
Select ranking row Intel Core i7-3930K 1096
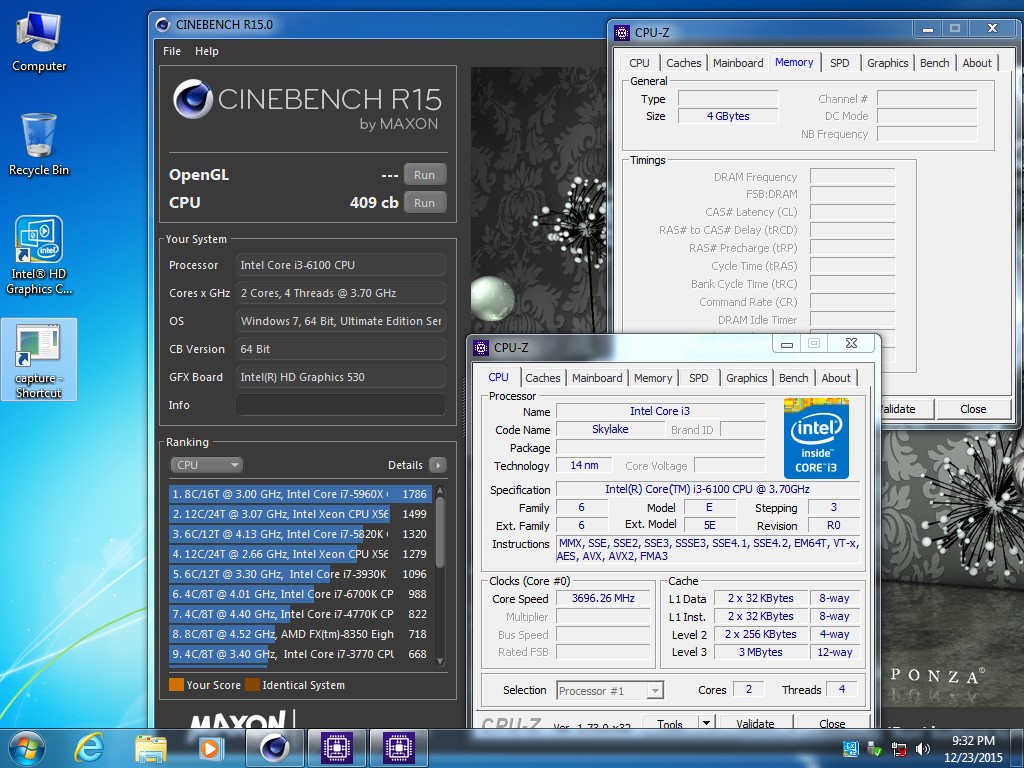(x=300, y=574)
